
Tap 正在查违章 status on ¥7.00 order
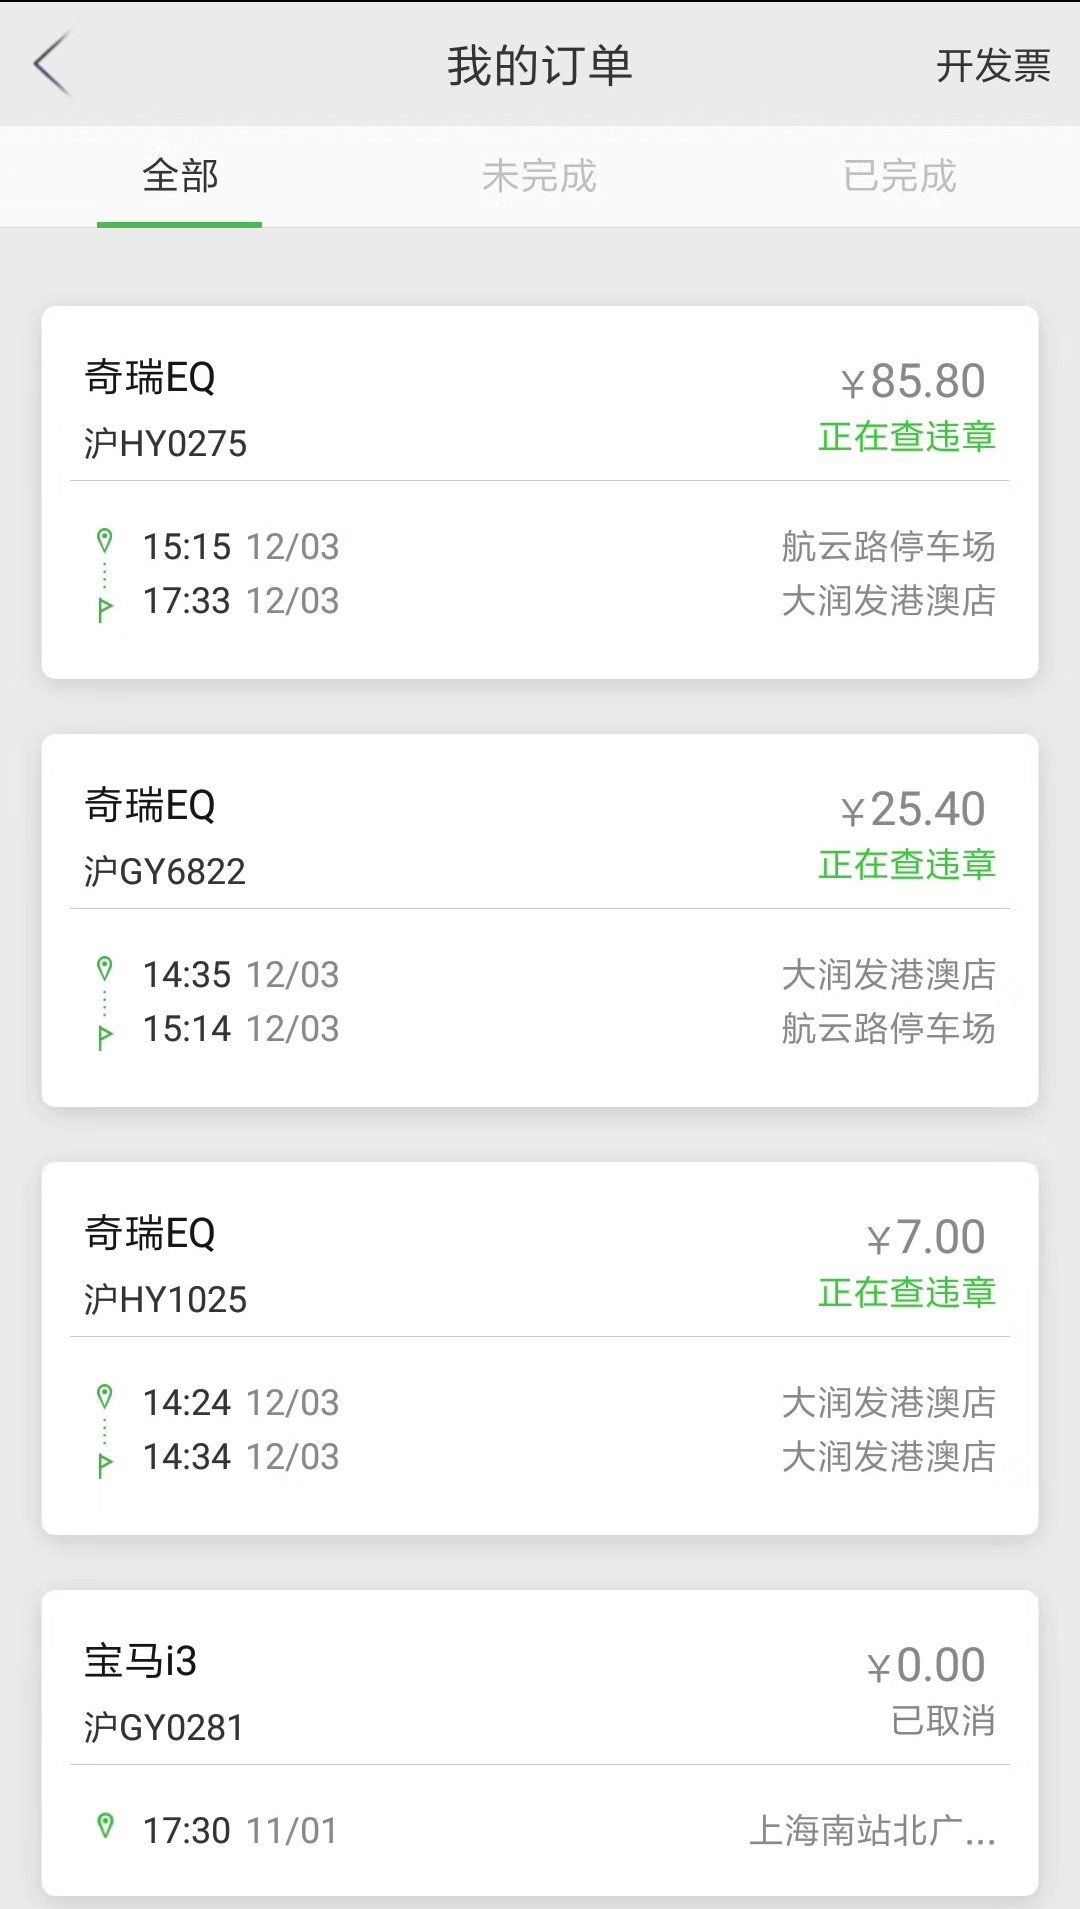pos(906,1293)
